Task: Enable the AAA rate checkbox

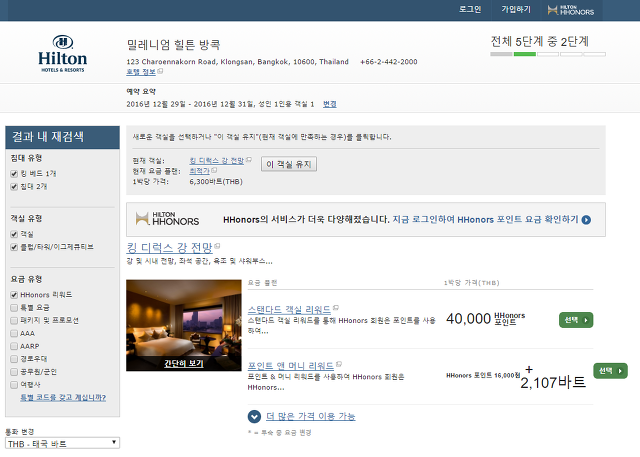Action: click(14, 333)
